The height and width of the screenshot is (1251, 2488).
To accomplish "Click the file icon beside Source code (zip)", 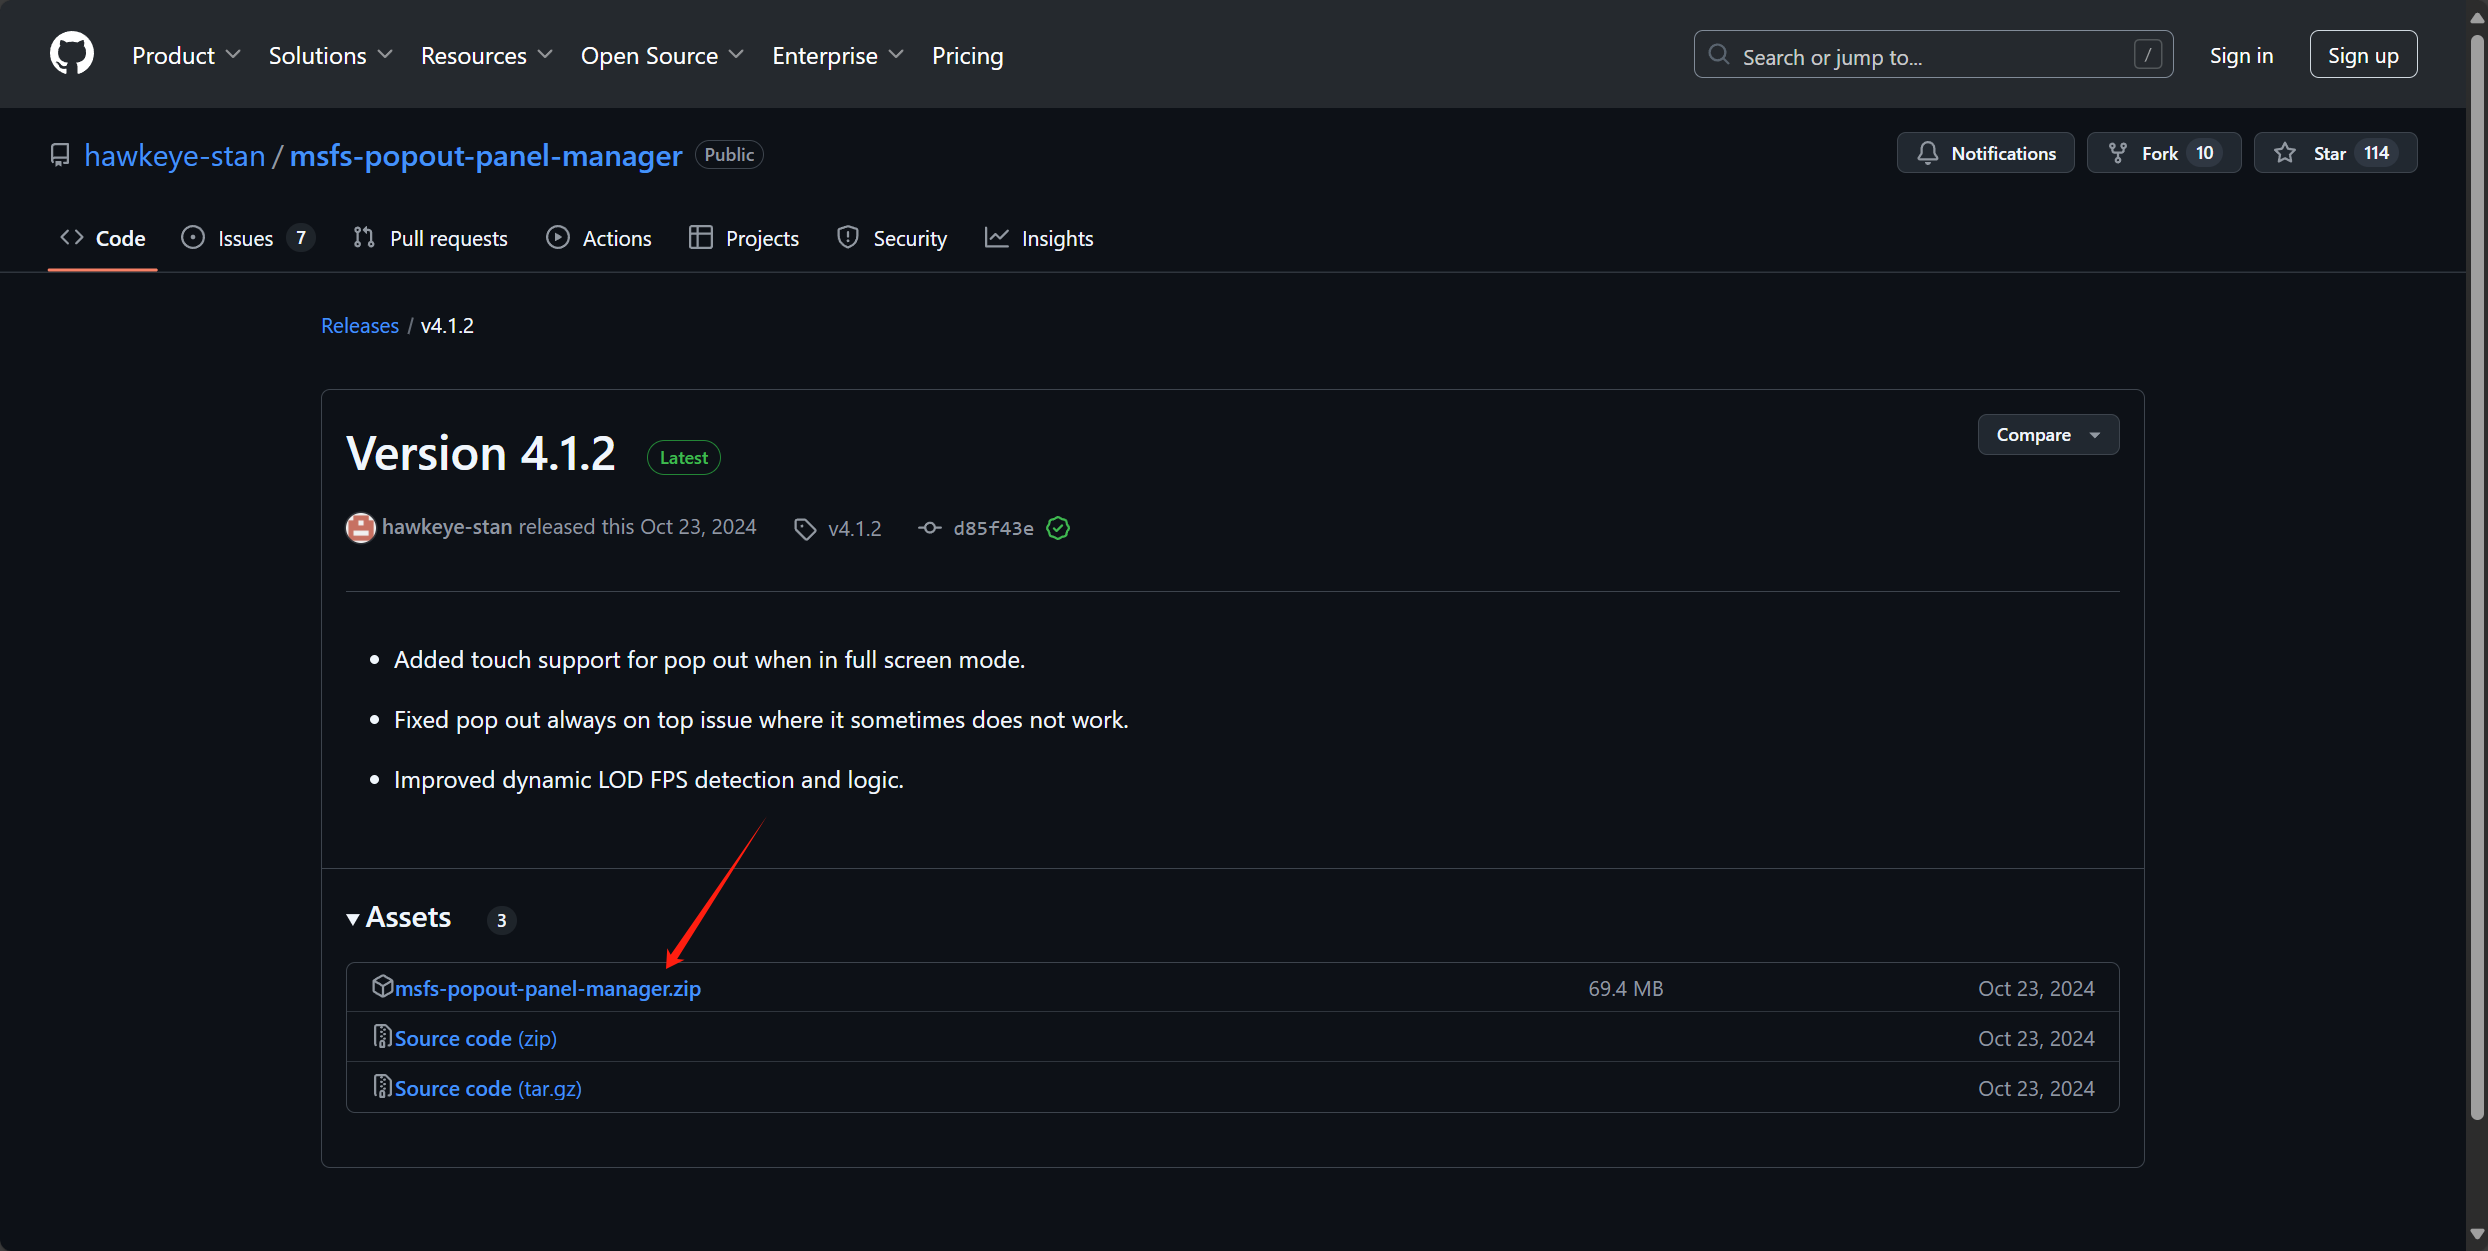I will (382, 1036).
